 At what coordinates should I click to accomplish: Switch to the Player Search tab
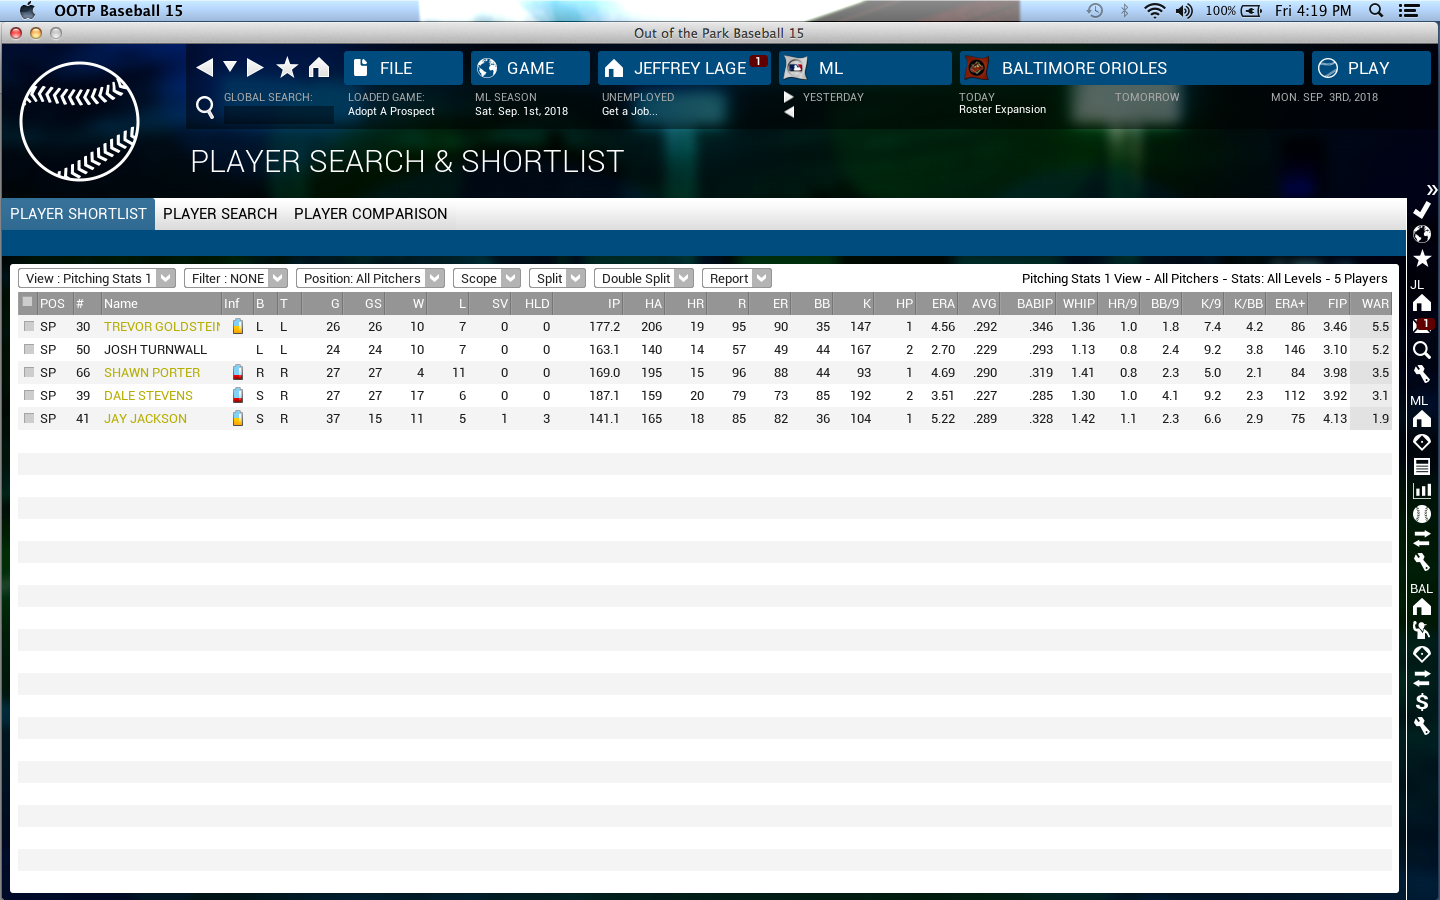click(x=220, y=214)
